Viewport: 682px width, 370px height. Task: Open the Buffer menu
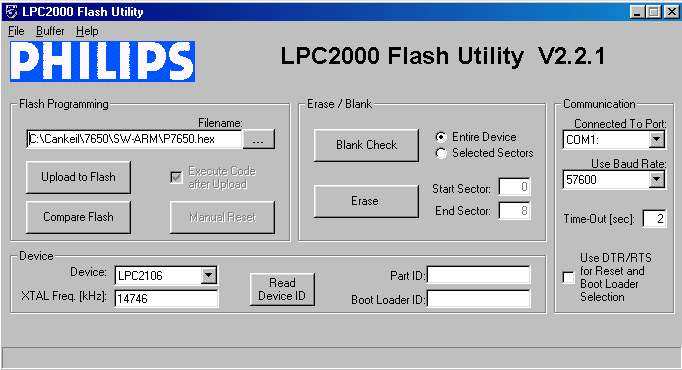(x=50, y=31)
